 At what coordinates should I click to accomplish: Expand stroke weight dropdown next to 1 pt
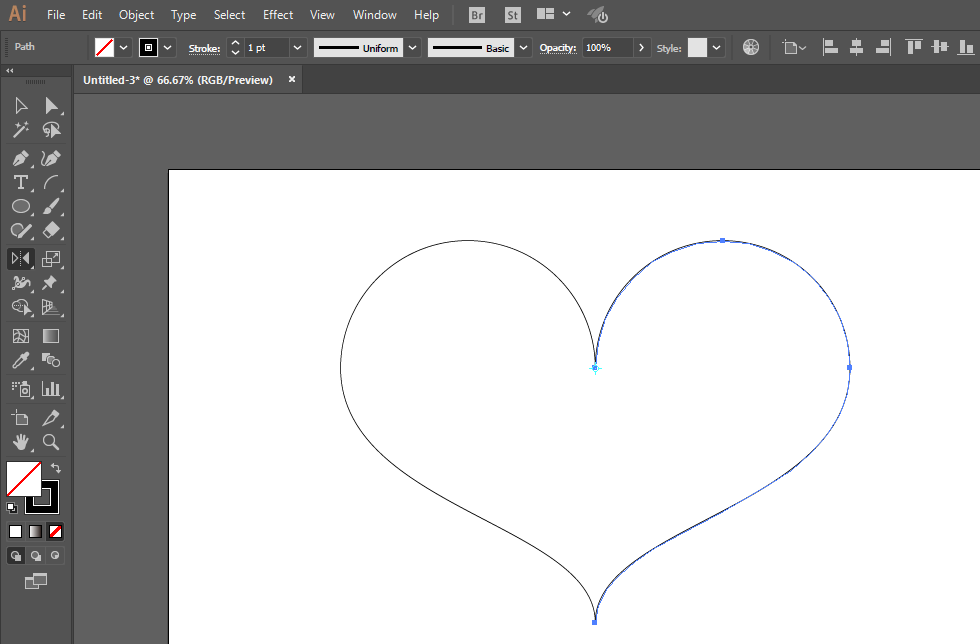tap(298, 48)
